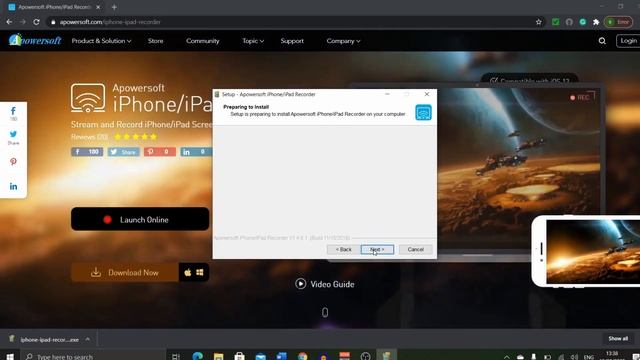Screen dimensions: 640x360
Task: Click the address bar URL
Action: coord(110,22)
